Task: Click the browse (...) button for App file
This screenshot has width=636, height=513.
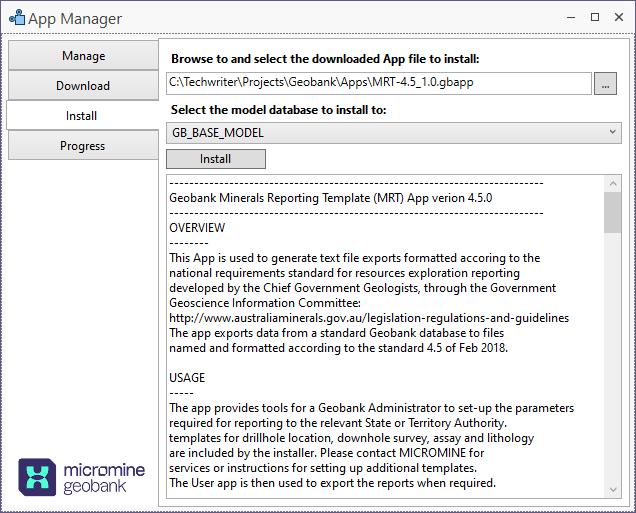Action: tap(605, 83)
